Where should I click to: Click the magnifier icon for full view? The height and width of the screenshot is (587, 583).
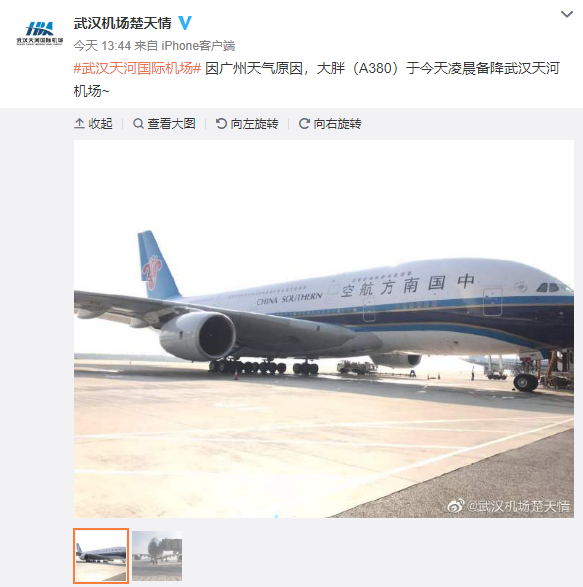[138, 124]
